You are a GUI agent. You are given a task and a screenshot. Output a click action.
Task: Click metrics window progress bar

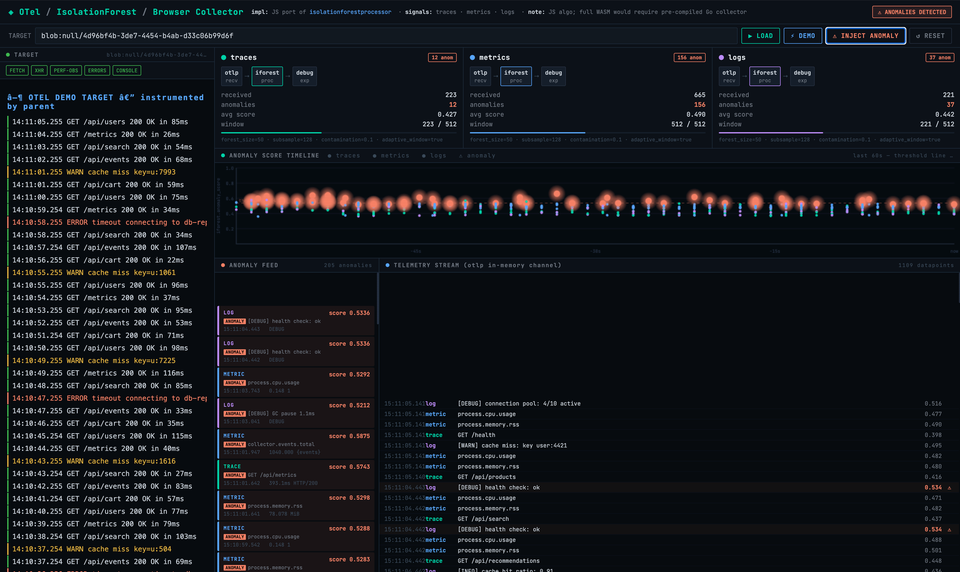point(587,132)
